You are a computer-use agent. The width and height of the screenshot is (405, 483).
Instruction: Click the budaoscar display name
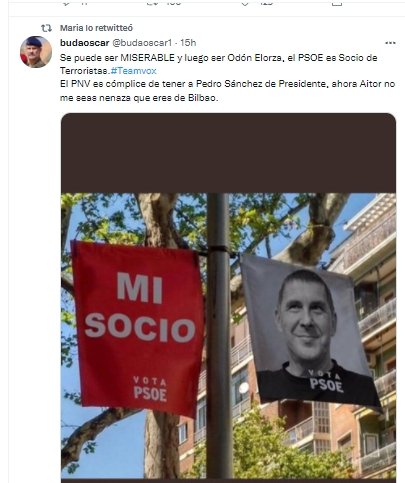point(85,43)
